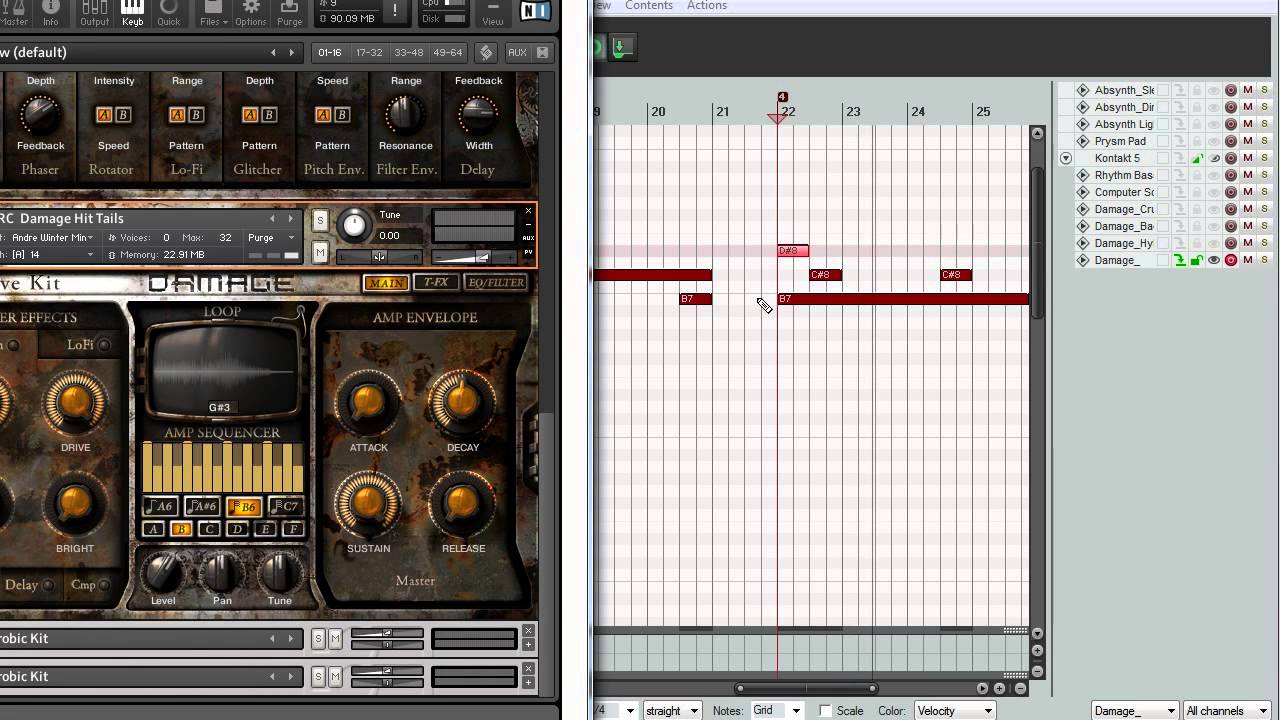This screenshot has height=720, width=1280.
Task: Select MIDI channel page 33-48
Action: coord(408,52)
